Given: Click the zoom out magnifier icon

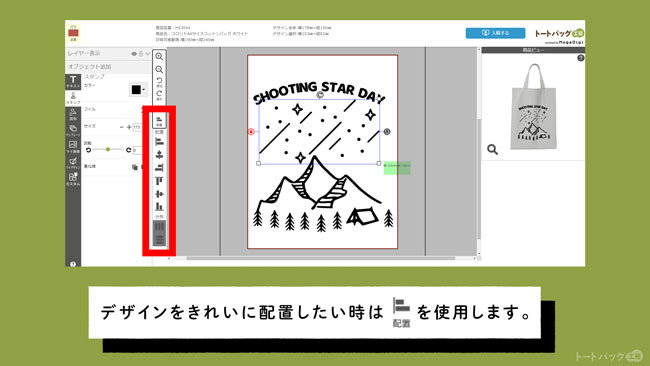Looking at the screenshot, I should click(159, 70).
